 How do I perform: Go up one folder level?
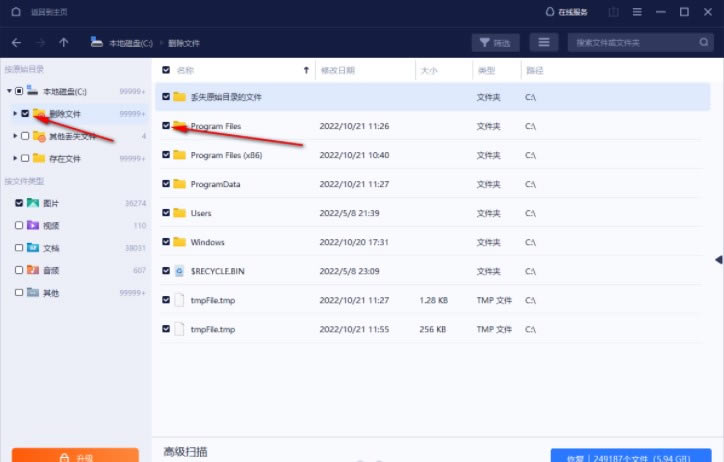click(64, 42)
